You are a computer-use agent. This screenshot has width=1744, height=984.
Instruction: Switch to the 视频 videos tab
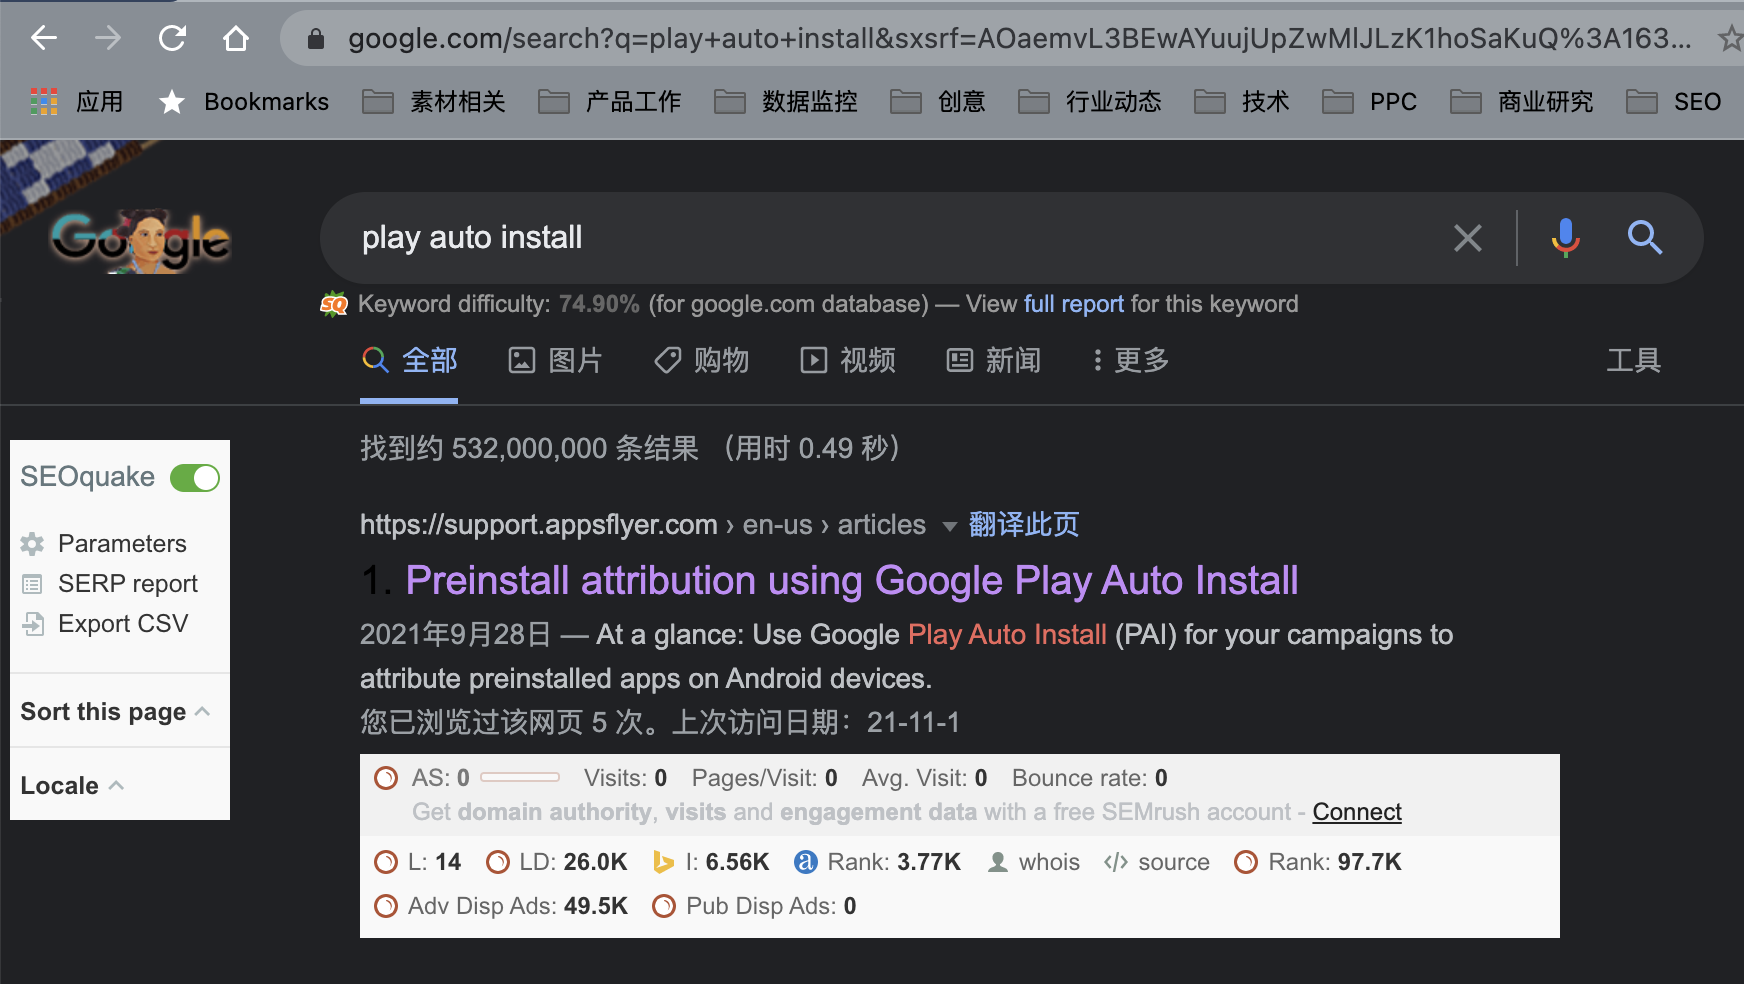(x=848, y=360)
